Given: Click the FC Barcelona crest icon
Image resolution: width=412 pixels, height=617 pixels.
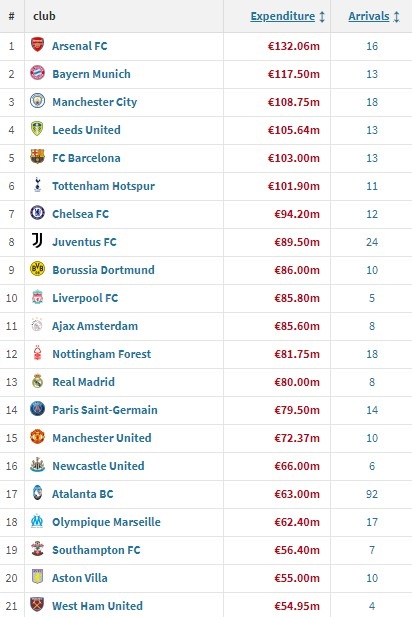Looking at the screenshot, I should [37, 157].
